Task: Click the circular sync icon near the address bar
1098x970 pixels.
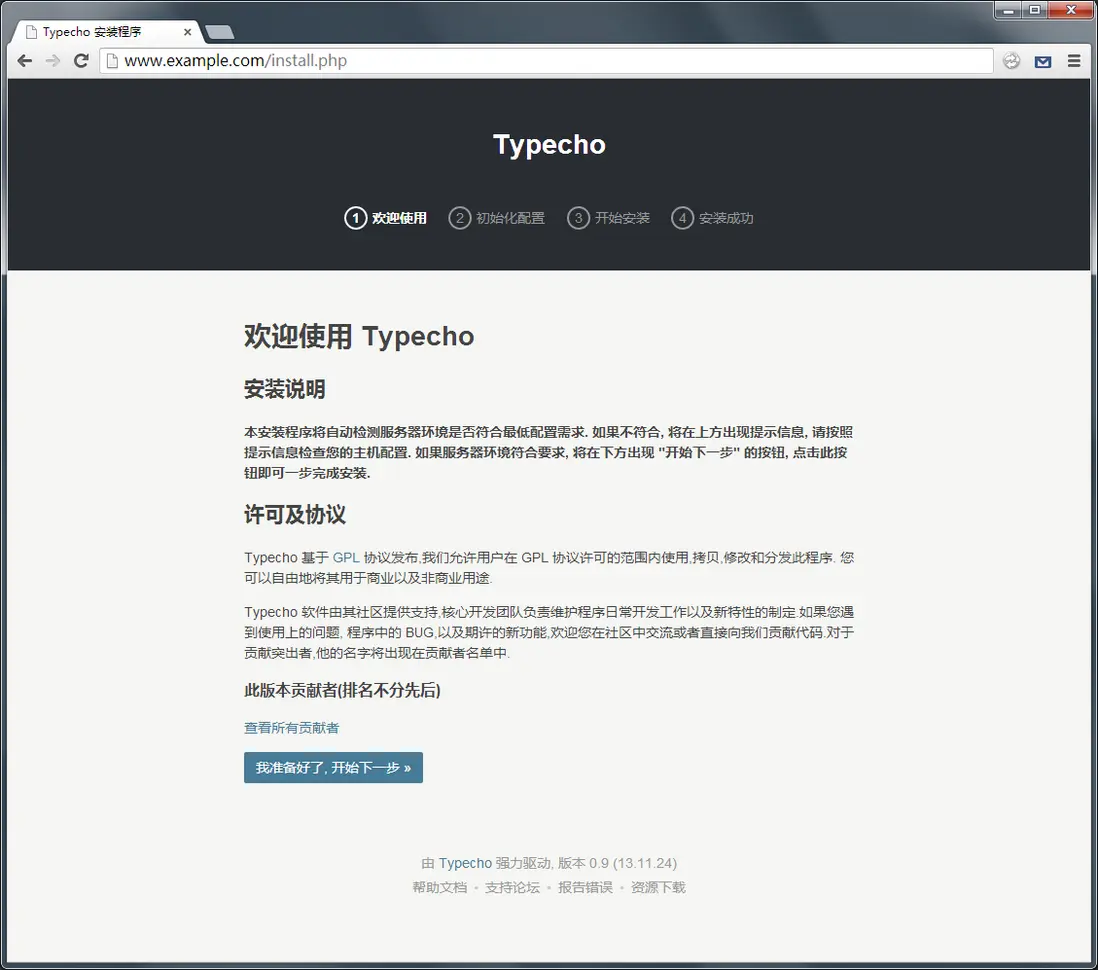Action: point(1011,60)
